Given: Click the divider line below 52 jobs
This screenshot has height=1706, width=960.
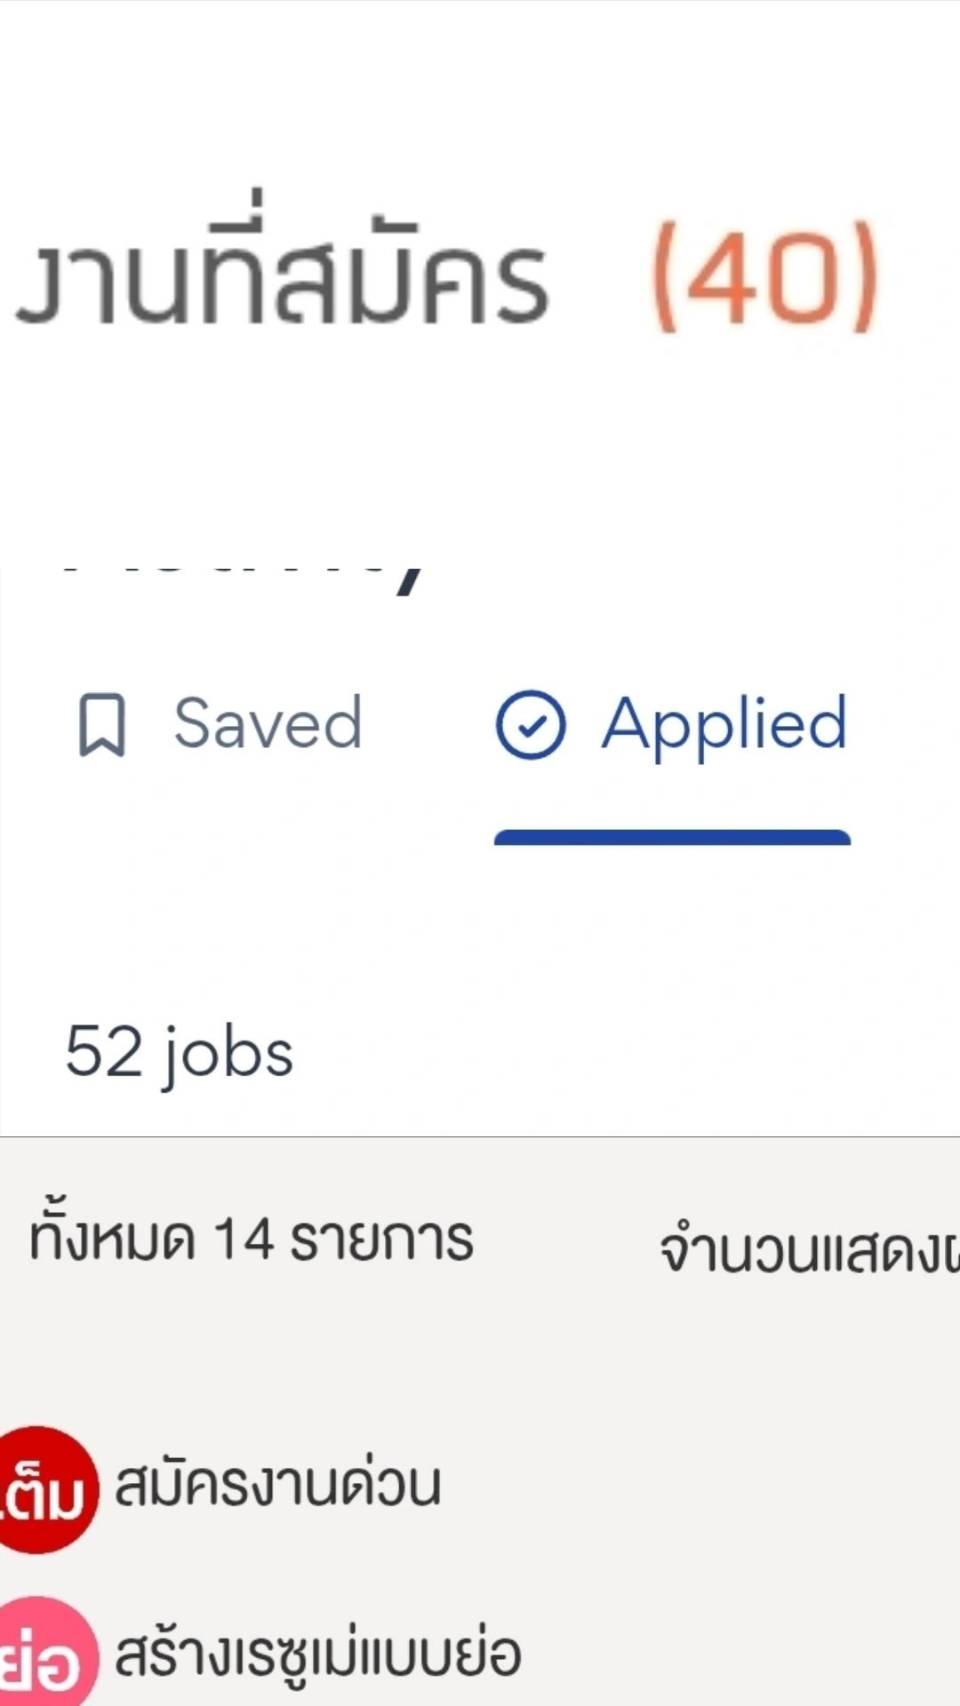Looking at the screenshot, I should coord(480,1137).
